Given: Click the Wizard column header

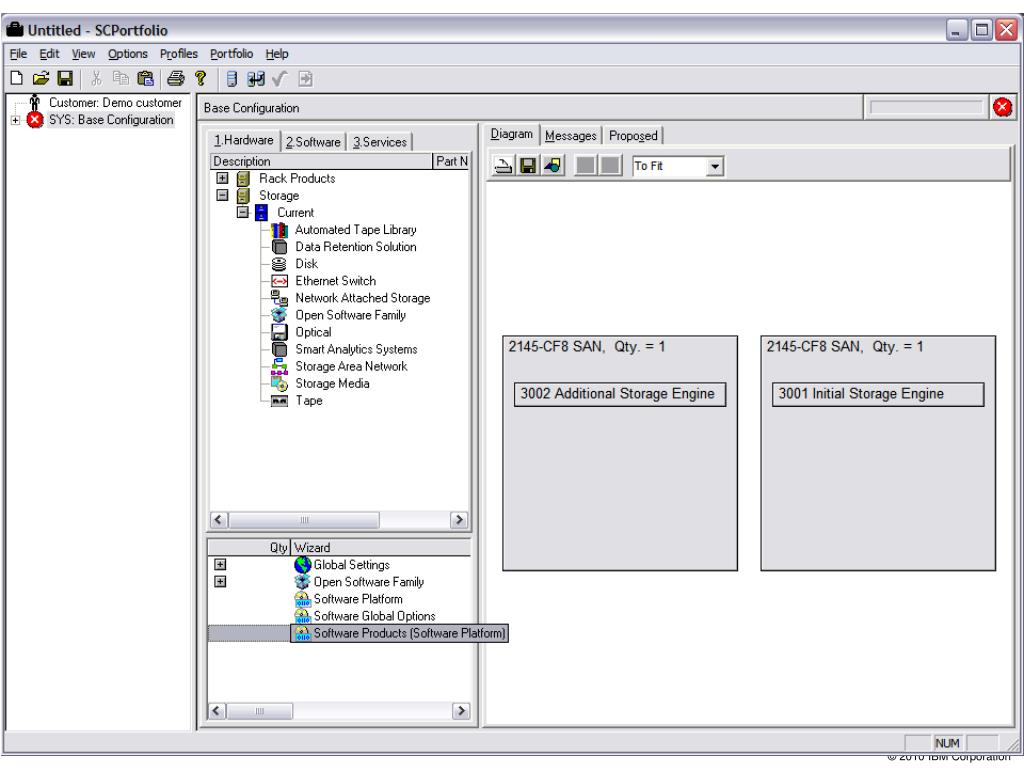Looking at the screenshot, I should click(x=381, y=547).
